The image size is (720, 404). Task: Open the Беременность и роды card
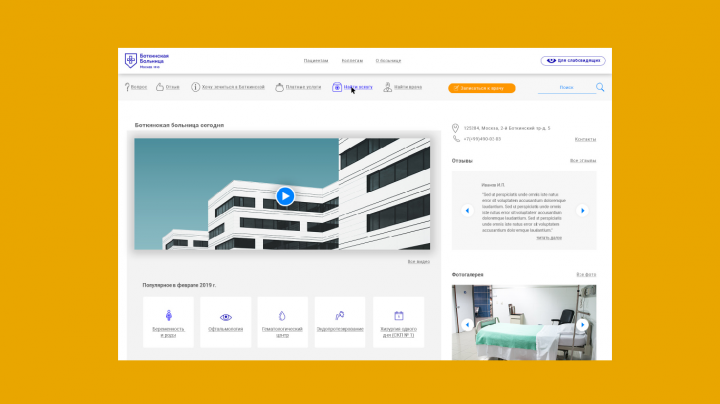(169, 322)
